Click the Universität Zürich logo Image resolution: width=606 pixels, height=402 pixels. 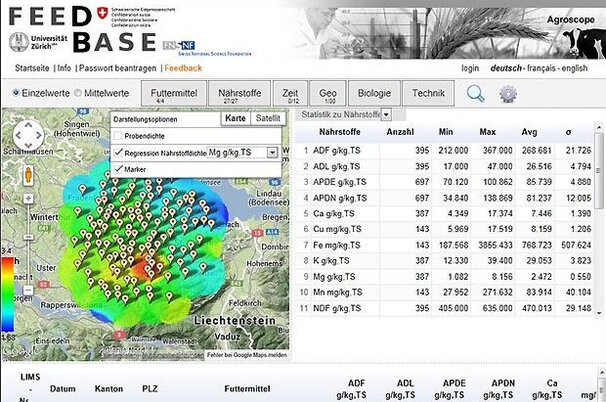point(37,42)
